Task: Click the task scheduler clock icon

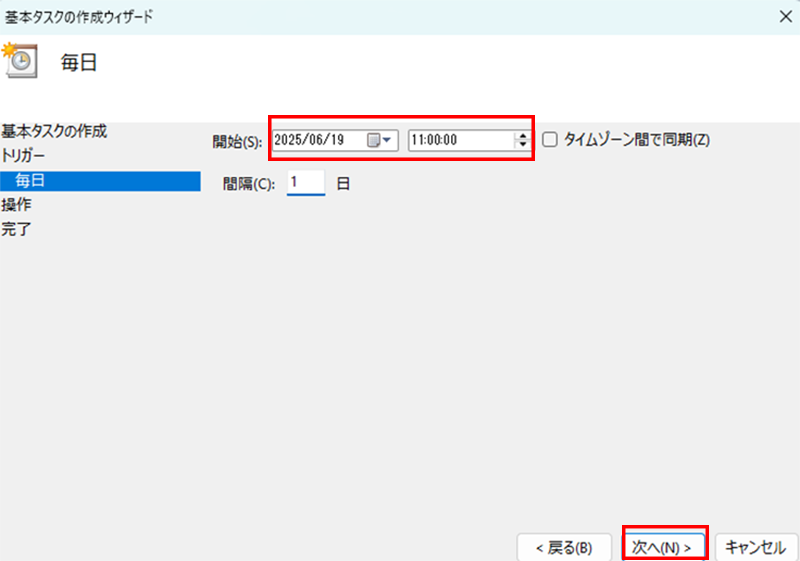Action: tap(20, 61)
